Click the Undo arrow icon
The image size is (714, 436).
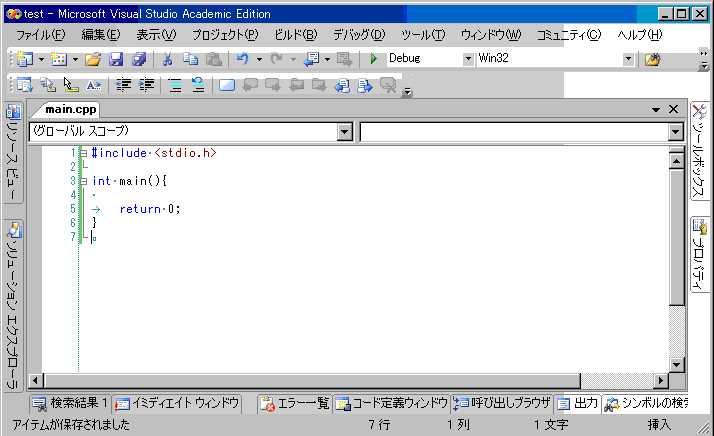tap(242, 59)
